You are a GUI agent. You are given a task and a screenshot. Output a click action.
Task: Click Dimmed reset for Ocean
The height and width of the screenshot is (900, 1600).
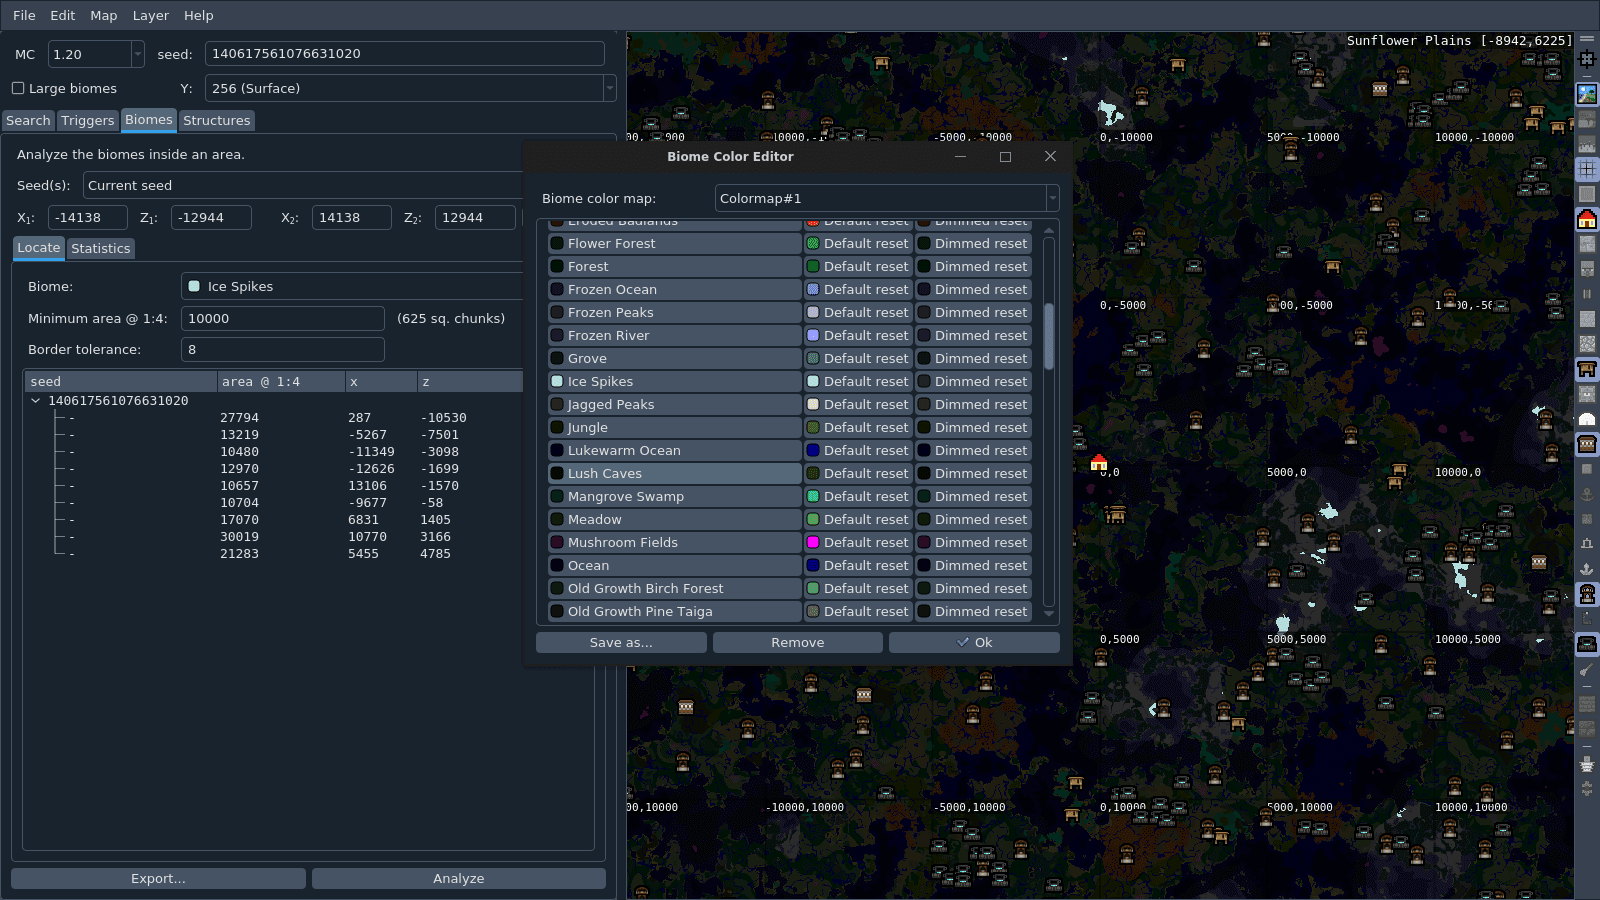tap(972, 565)
